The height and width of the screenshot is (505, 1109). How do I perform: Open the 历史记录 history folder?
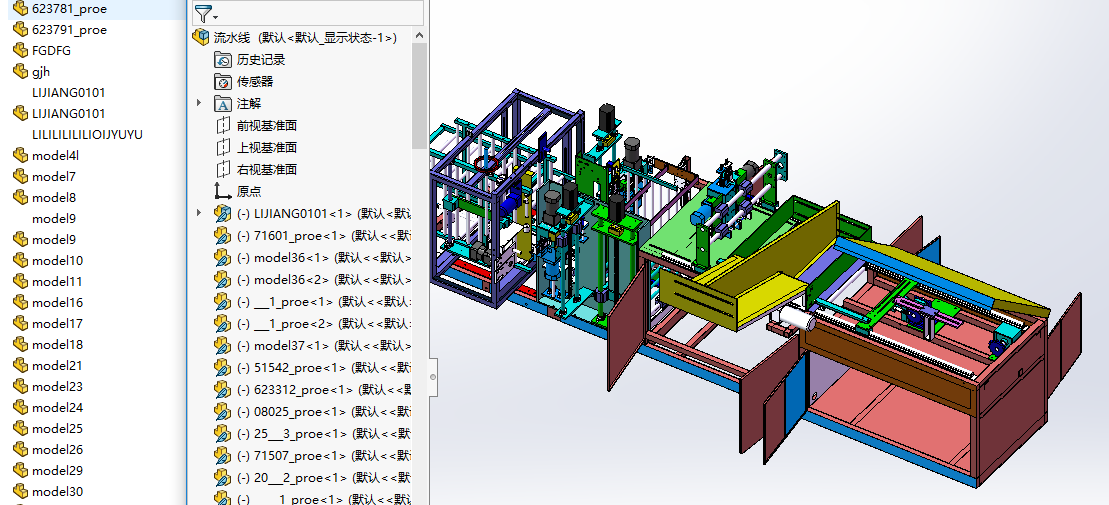click(223, 60)
